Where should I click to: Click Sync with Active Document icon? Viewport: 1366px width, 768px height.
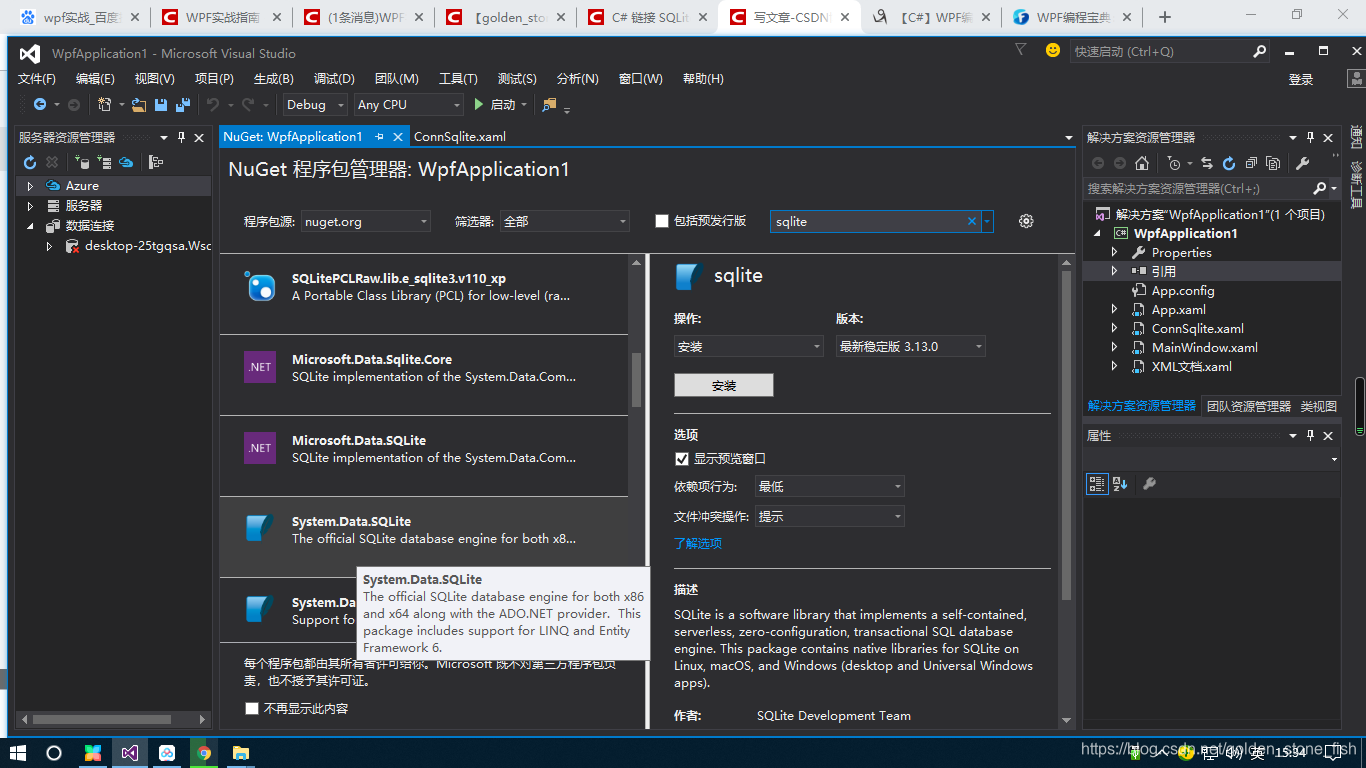click(x=1207, y=163)
